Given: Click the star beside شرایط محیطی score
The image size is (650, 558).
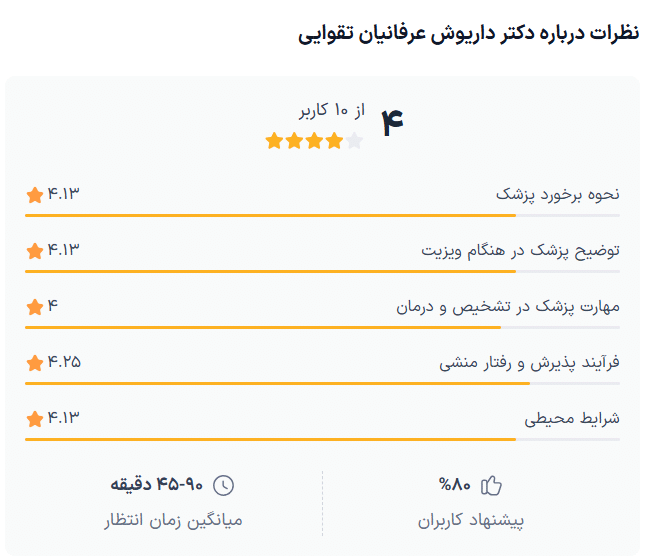Looking at the screenshot, I should pos(35,418).
